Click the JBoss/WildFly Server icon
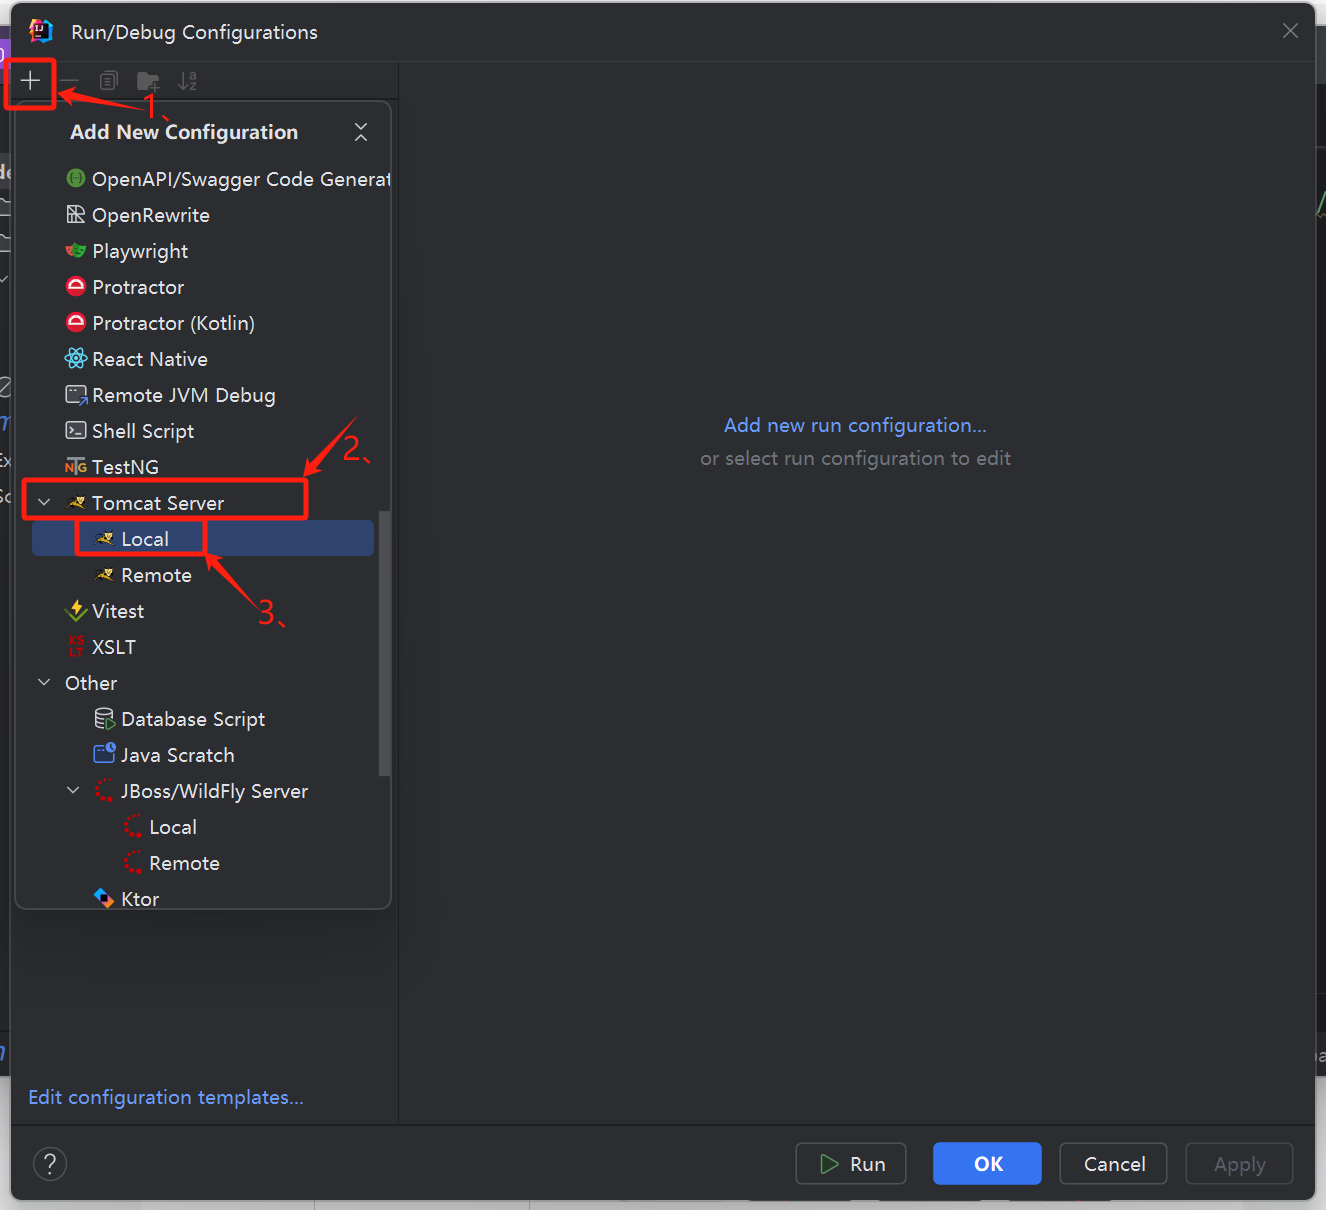1326x1210 pixels. [x=105, y=791]
